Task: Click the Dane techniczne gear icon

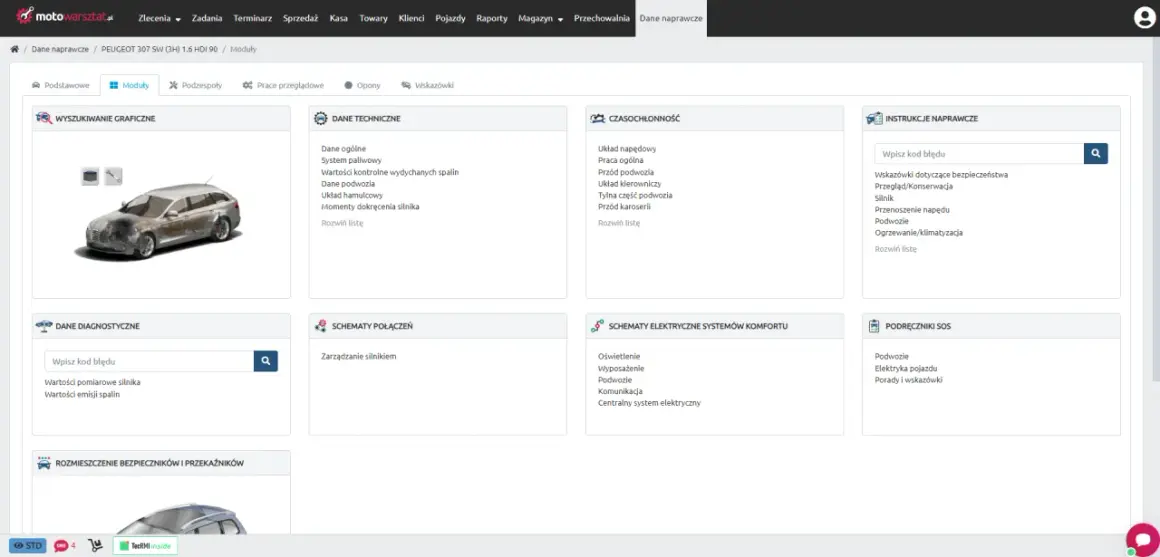Action: pos(320,118)
